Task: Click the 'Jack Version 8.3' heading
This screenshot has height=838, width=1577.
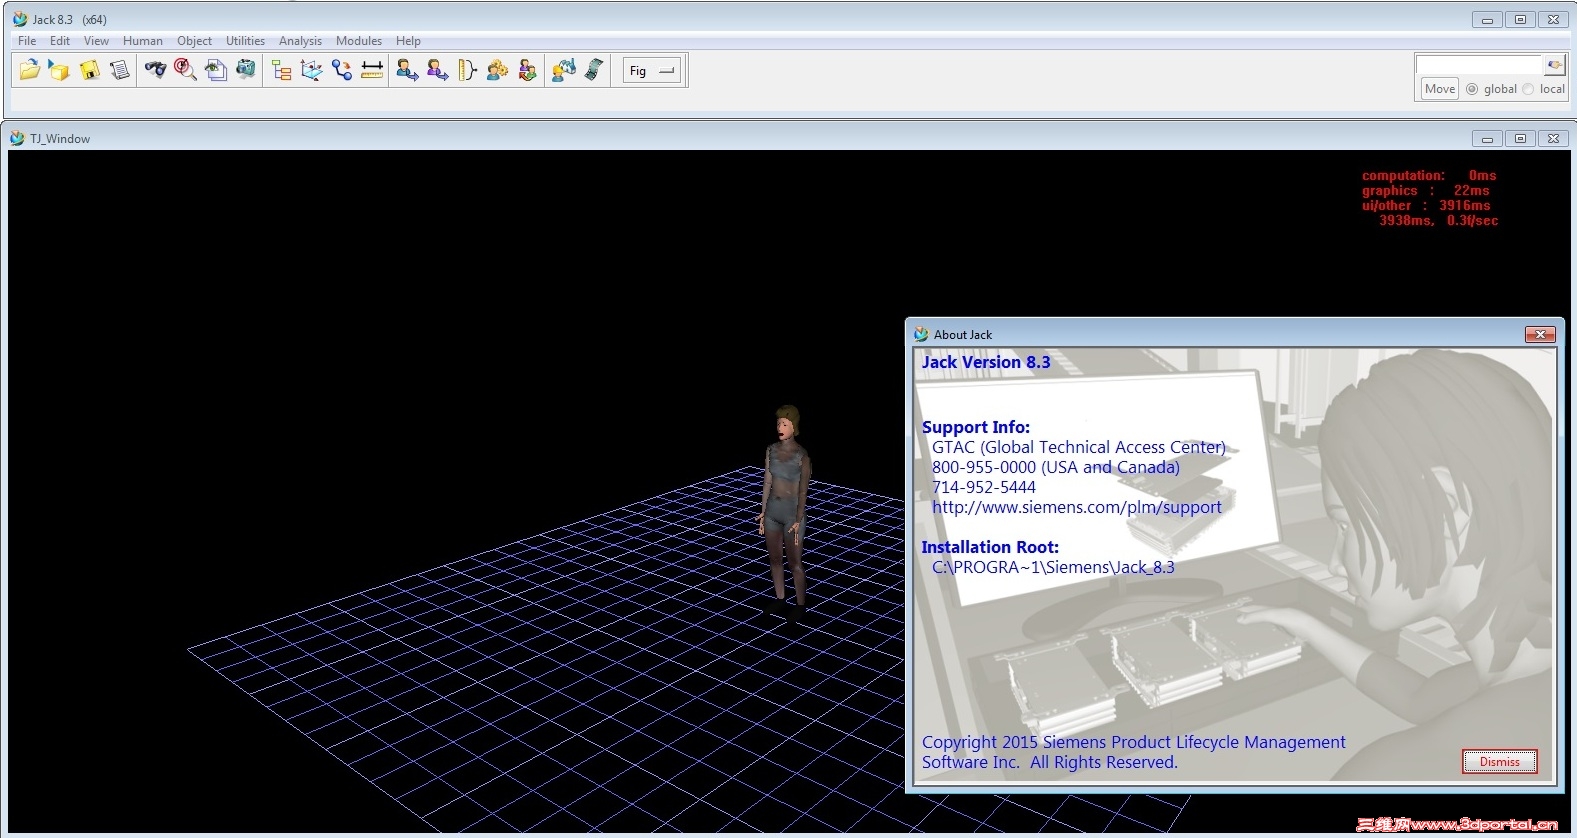Action: (986, 362)
